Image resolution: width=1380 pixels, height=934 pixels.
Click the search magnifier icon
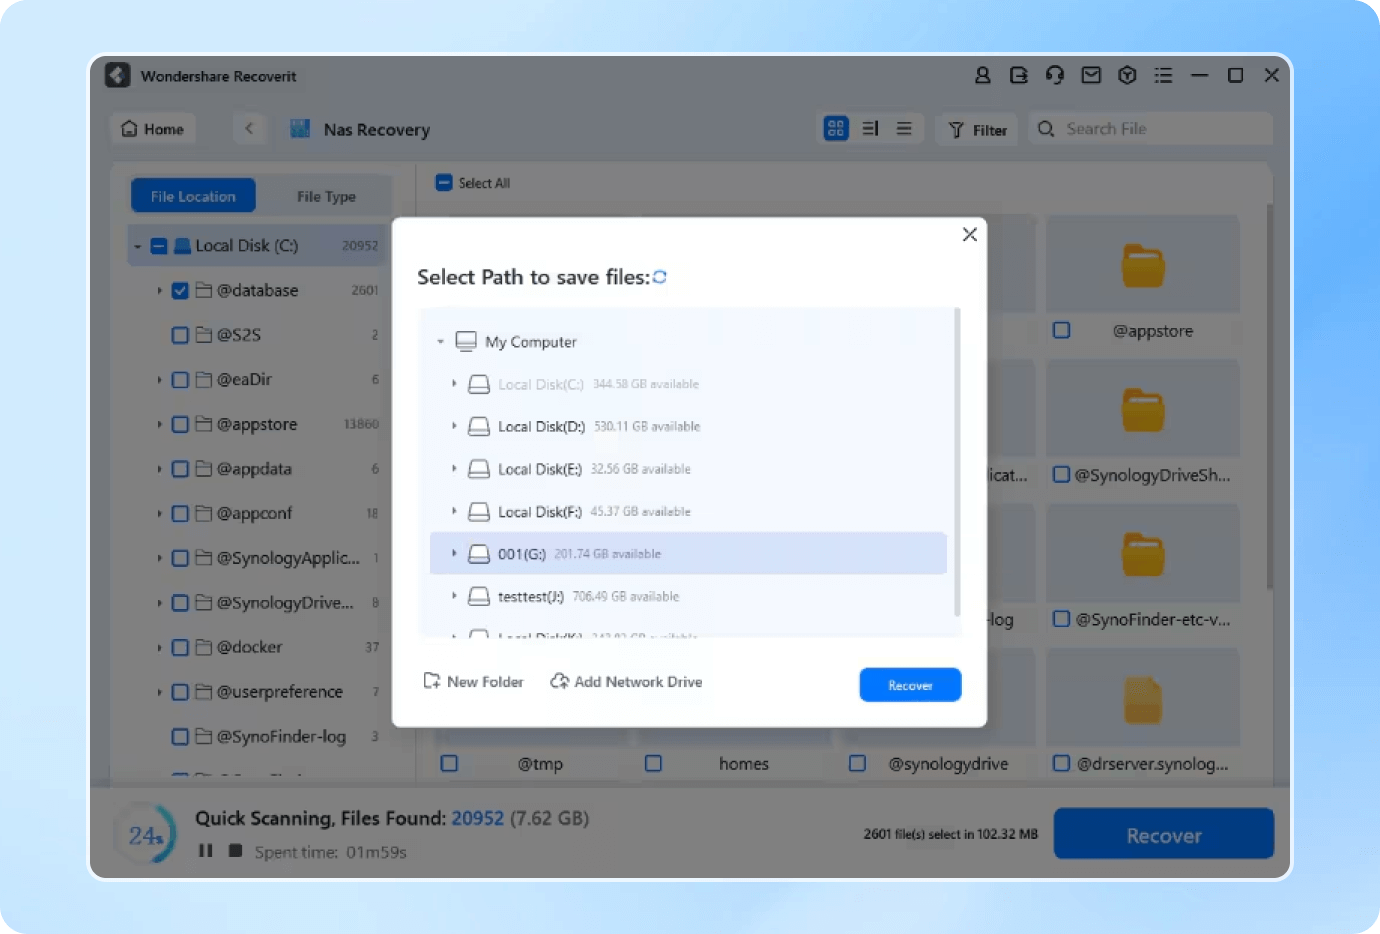click(1046, 128)
